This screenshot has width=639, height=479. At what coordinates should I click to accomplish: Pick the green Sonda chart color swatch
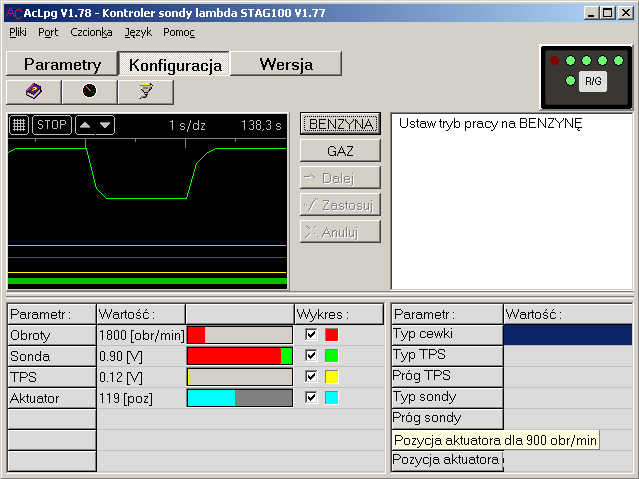pyautogui.click(x=332, y=355)
